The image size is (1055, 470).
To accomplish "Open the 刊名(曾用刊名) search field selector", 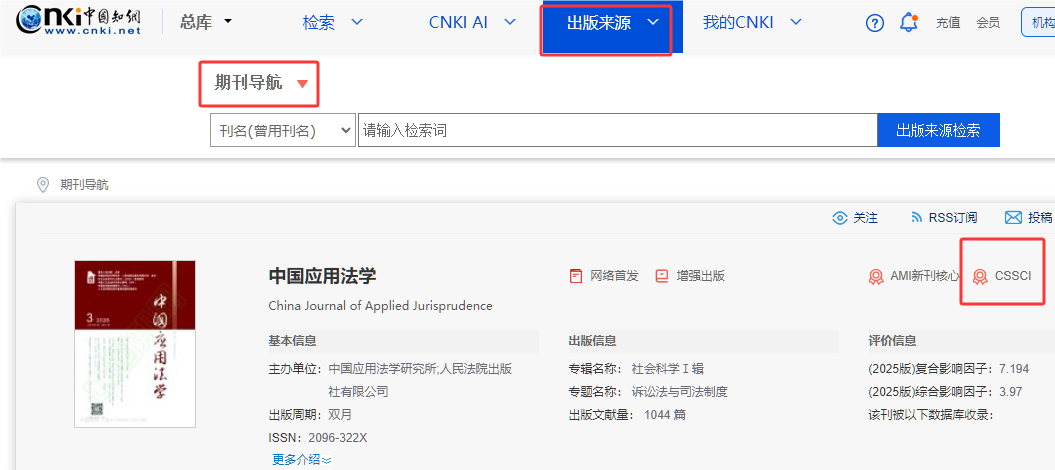I will (283, 130).
